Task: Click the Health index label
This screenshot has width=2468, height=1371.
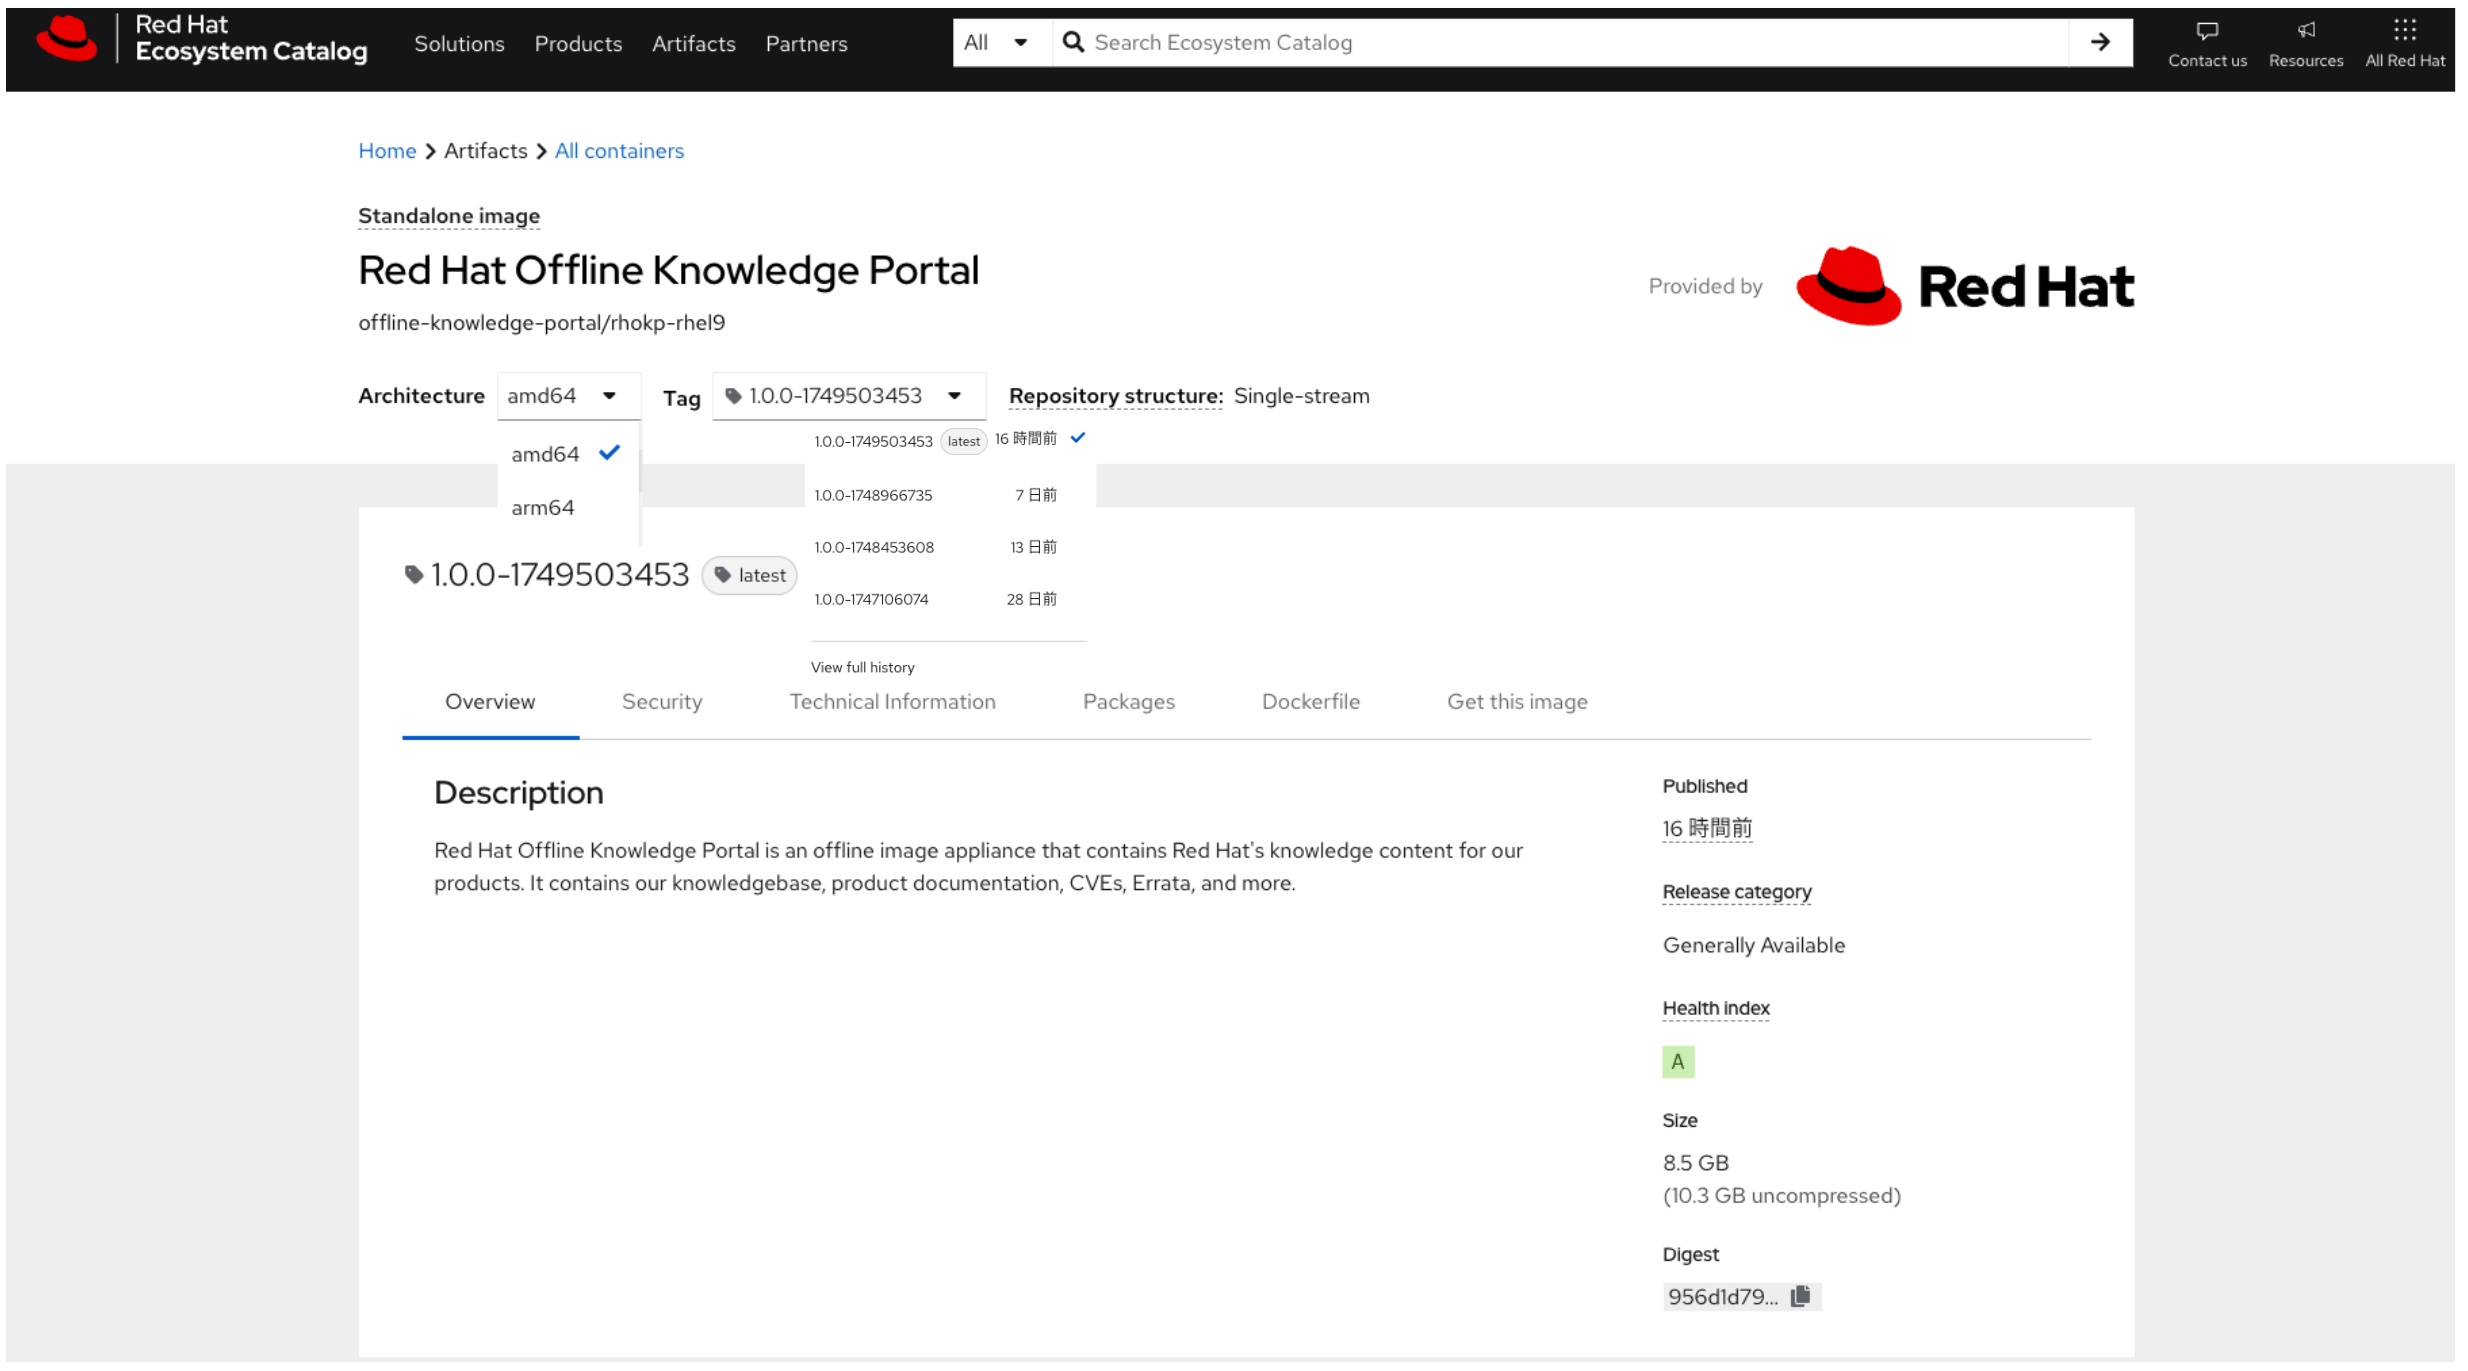Action: click(1715, 1008)
